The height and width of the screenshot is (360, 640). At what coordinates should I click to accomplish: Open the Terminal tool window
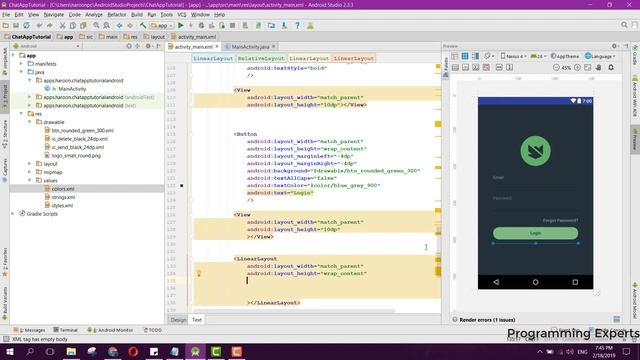[x=65, y=330]
